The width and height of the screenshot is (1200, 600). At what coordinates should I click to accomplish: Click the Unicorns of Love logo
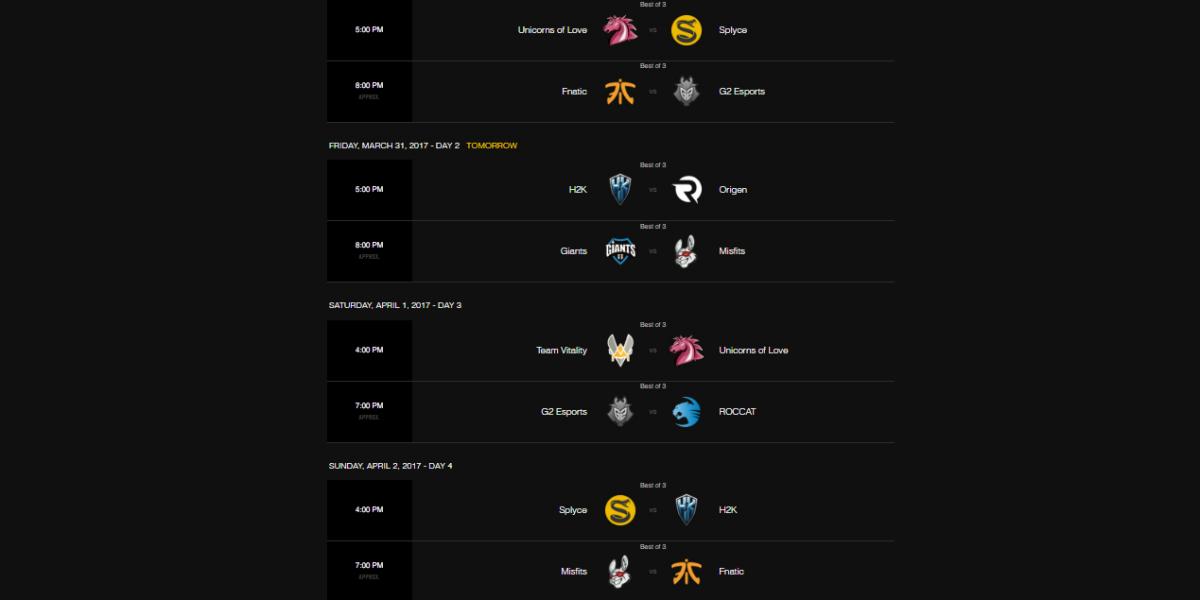[619, 29]
